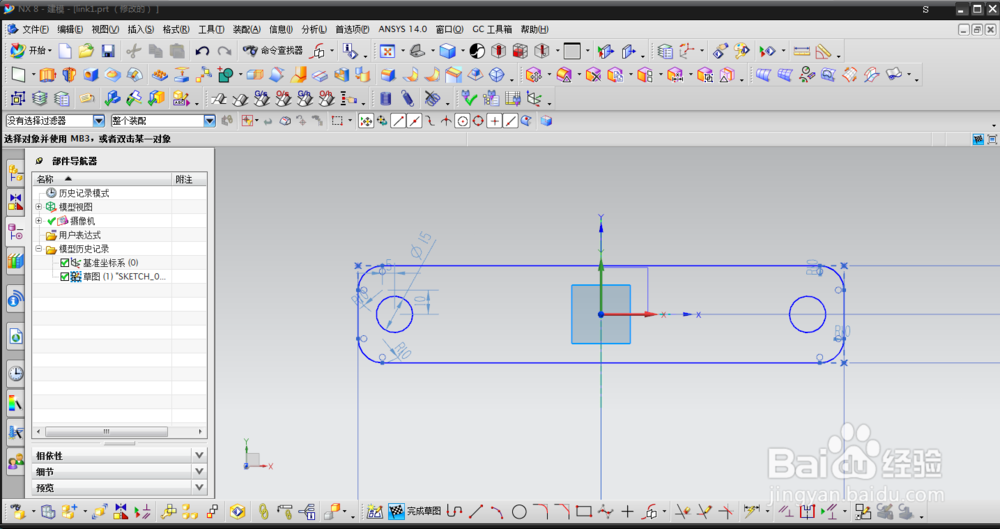
Task: Open the History clock sidebar tab
Action: point(15,373)
